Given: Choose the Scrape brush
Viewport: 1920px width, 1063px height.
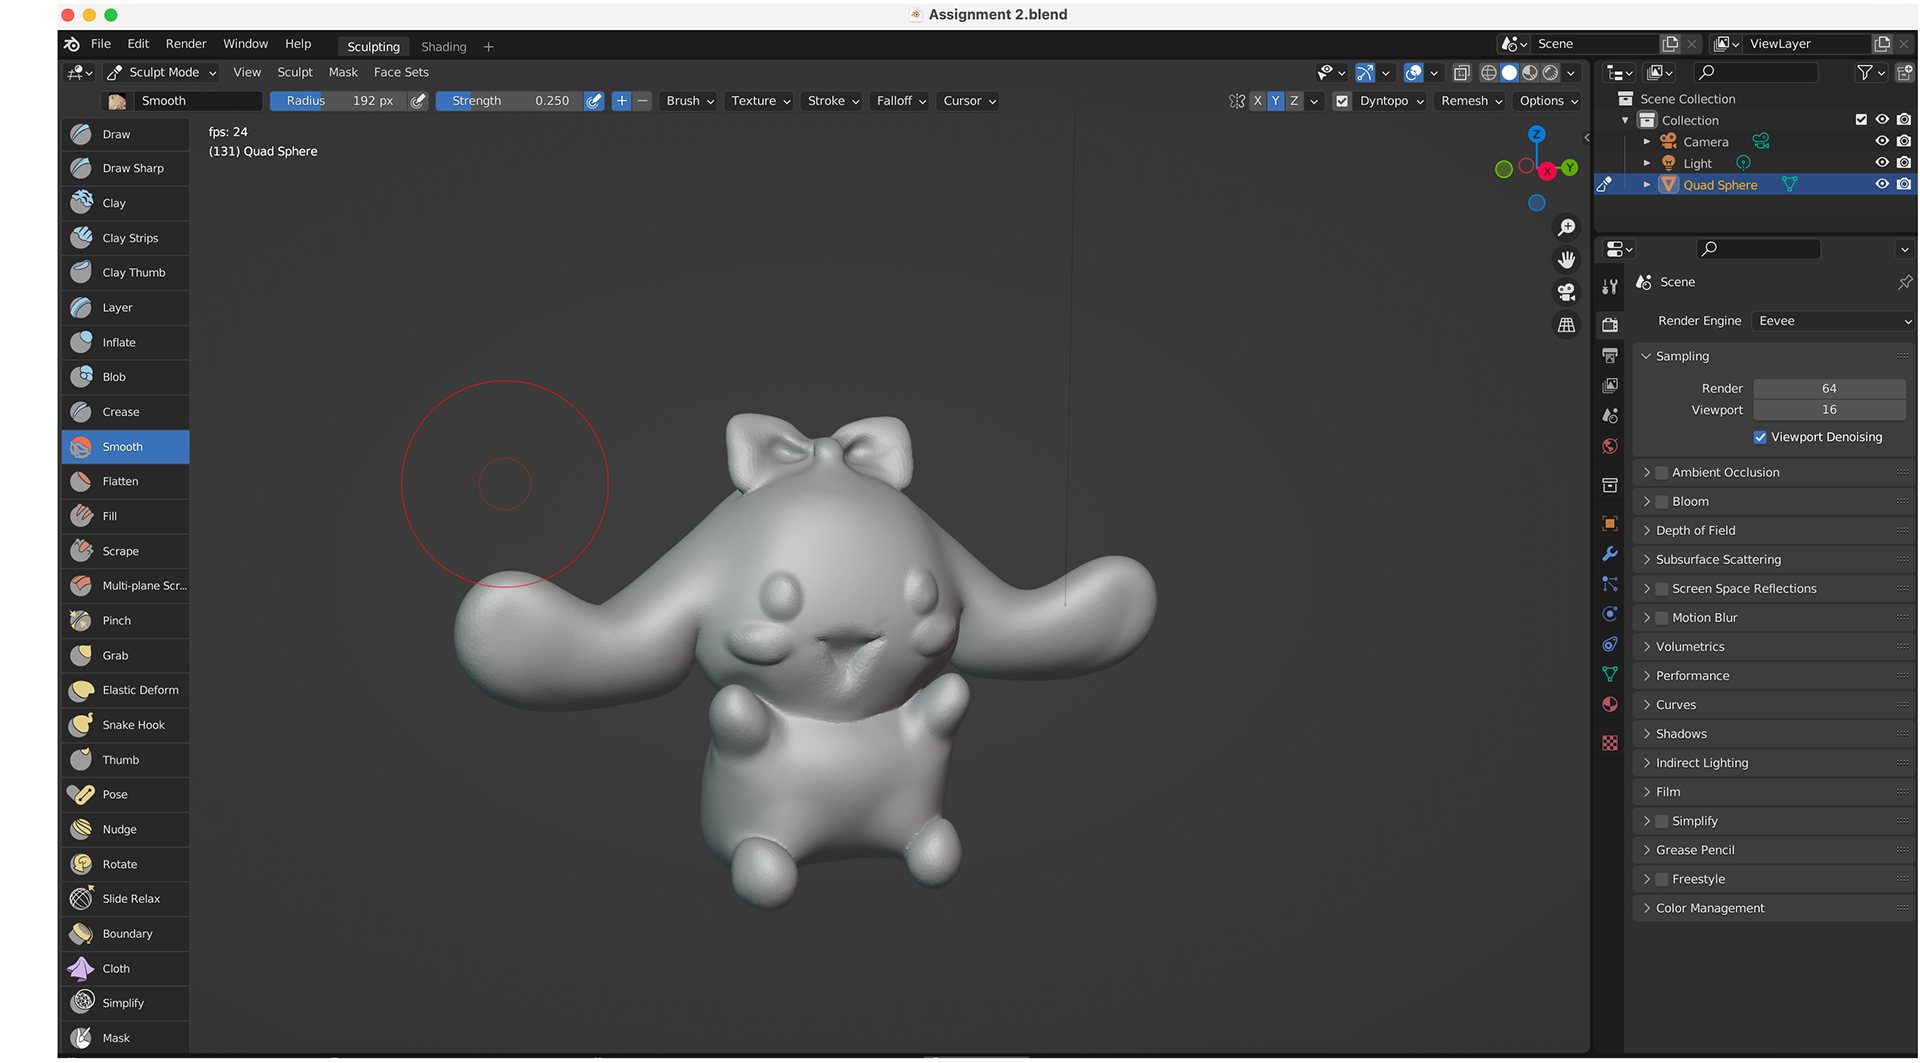Looking at the screenshot, I should point(125,551).
